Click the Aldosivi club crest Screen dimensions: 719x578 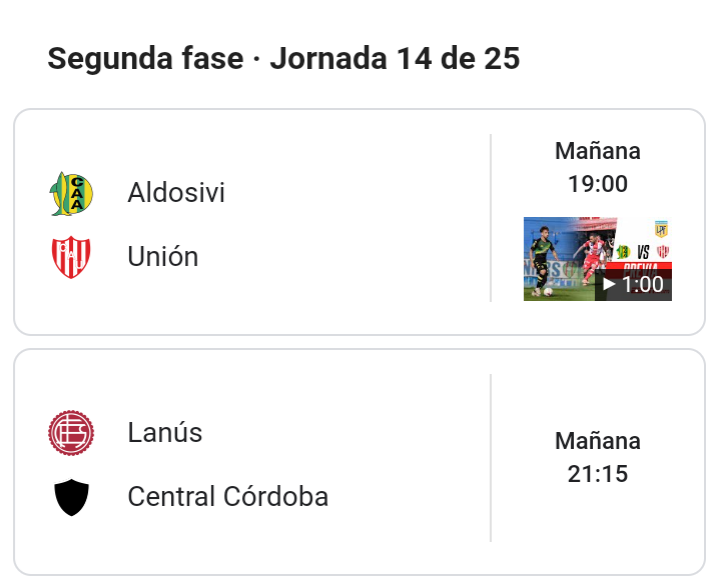pyautogui.click(x=71, y=193)
